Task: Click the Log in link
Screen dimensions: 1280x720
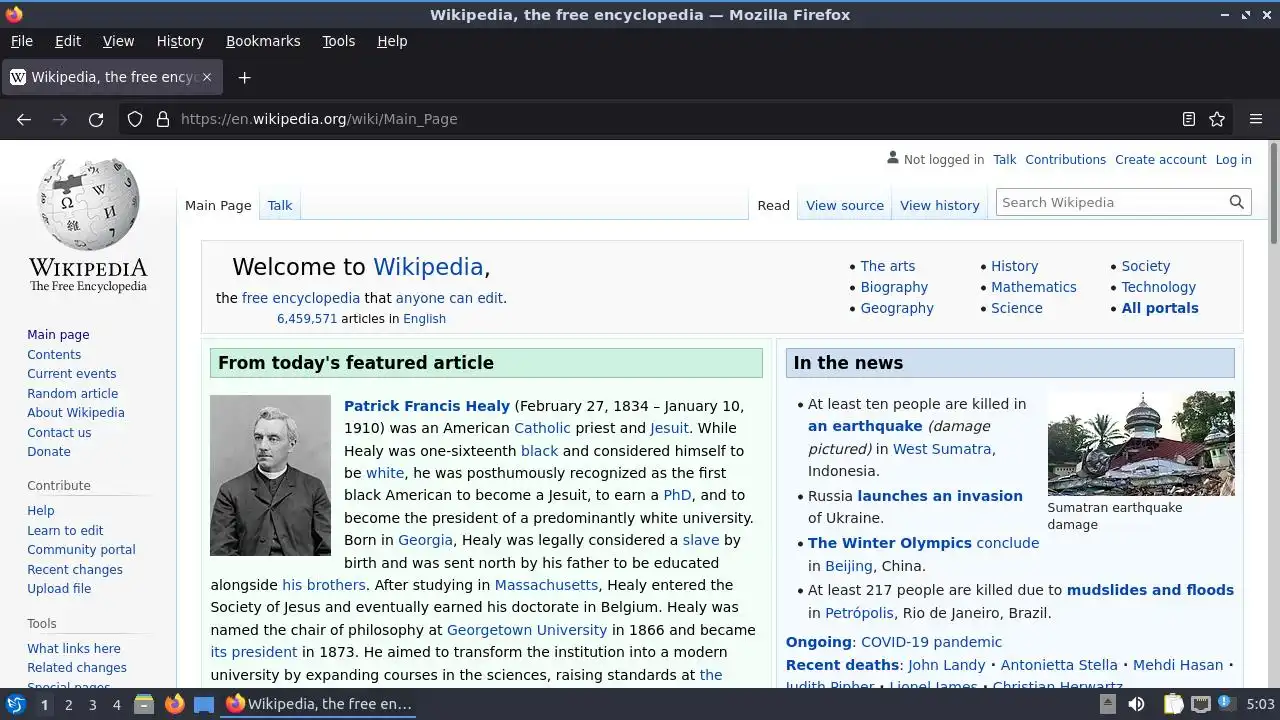Action: click(x=1233, y=159)
